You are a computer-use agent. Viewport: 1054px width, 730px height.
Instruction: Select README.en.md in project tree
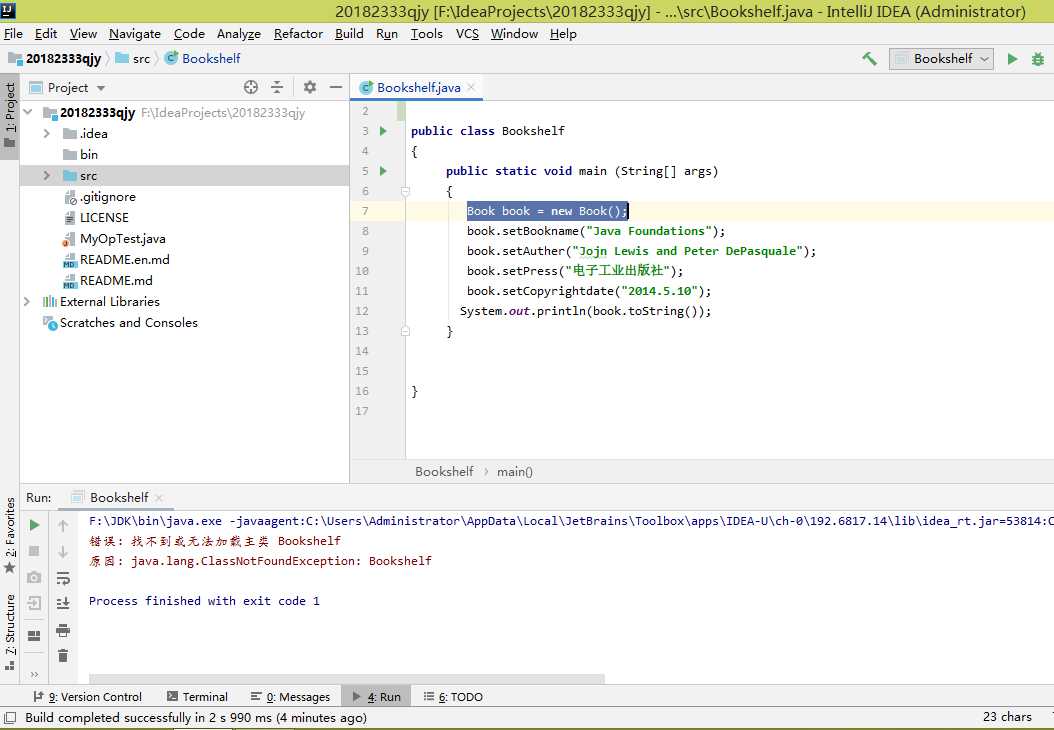click(x=116, y=259)
